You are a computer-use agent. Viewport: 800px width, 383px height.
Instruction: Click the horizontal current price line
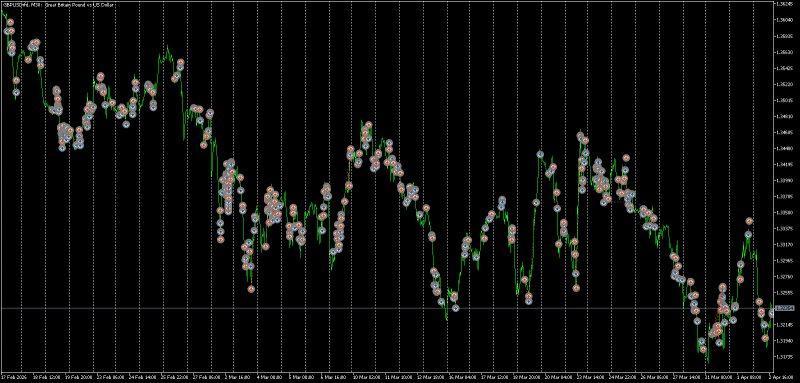tap(388, 309)
